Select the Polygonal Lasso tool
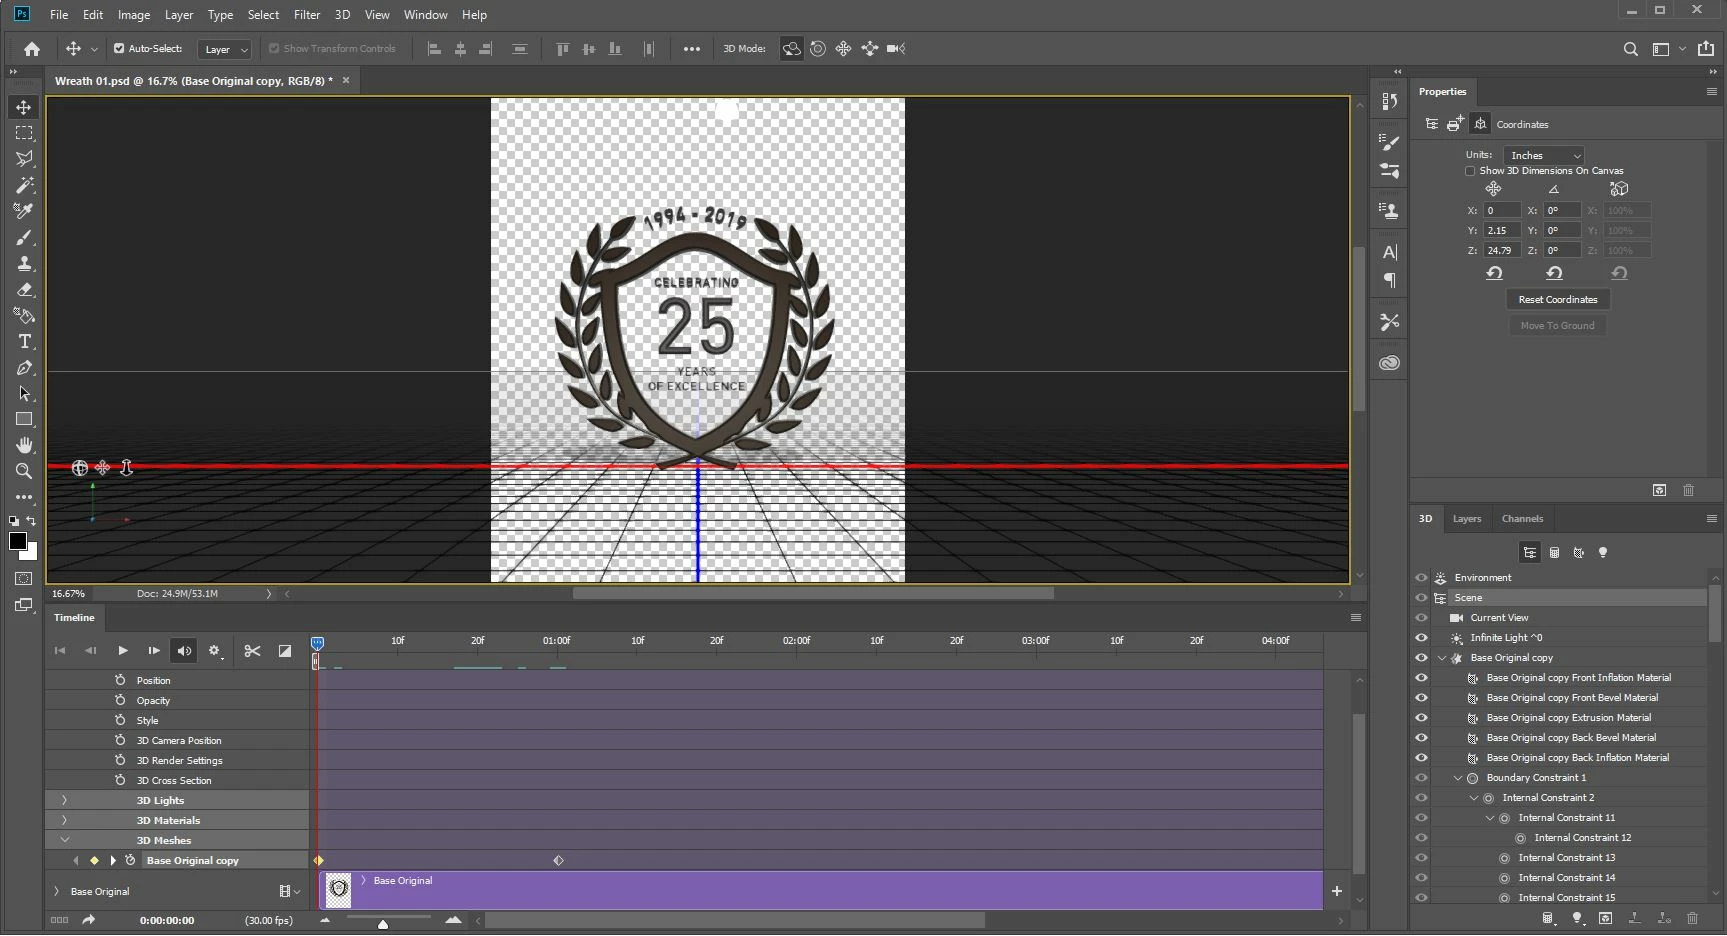This screenshot has width=1727, height=936. pyautogui.click(x=24, y=159)
